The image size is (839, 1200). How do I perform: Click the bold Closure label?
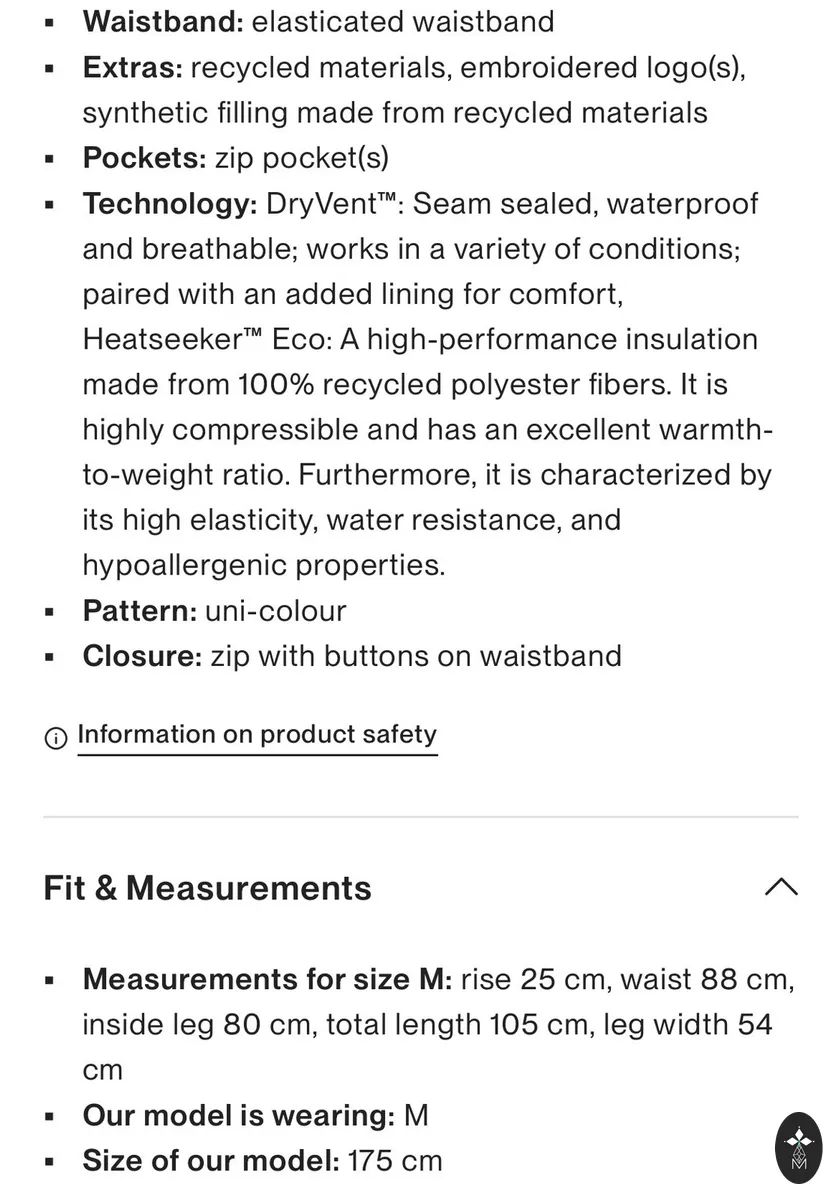click(x=143, y=656)
